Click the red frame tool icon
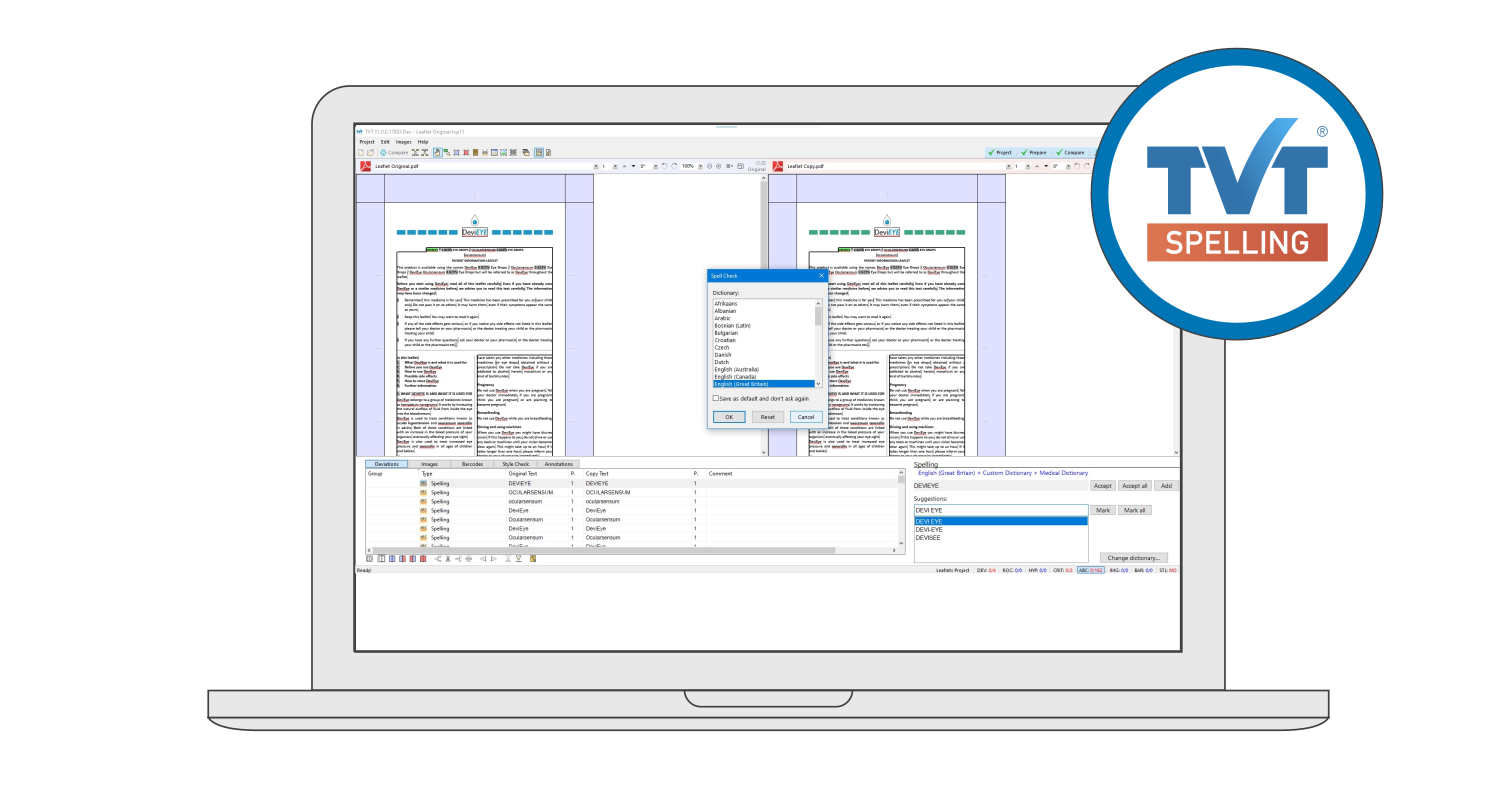The height and width of the screenshot is (812, 1500). 466,152
